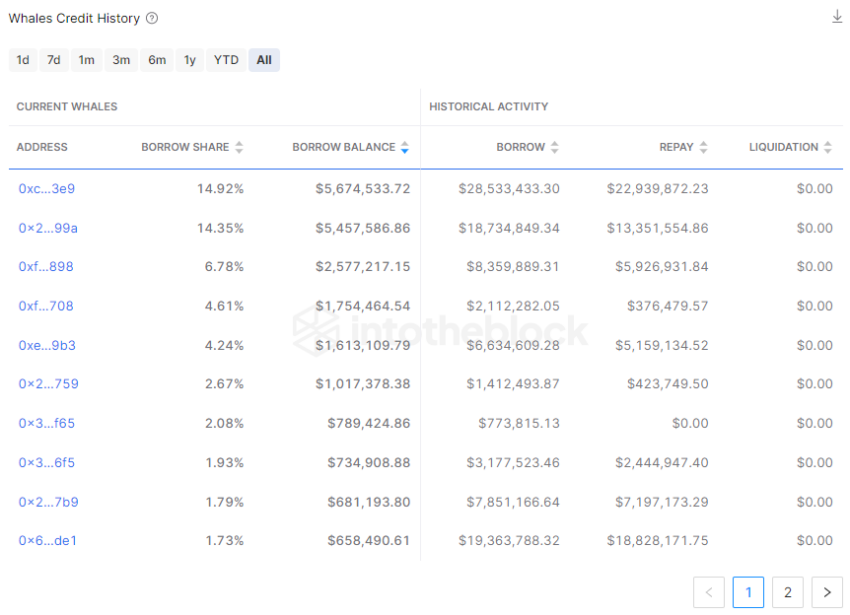Click borrow balance $5,674,533.72
The width and height of the screenshot is (850, 615).
point(363,189)
